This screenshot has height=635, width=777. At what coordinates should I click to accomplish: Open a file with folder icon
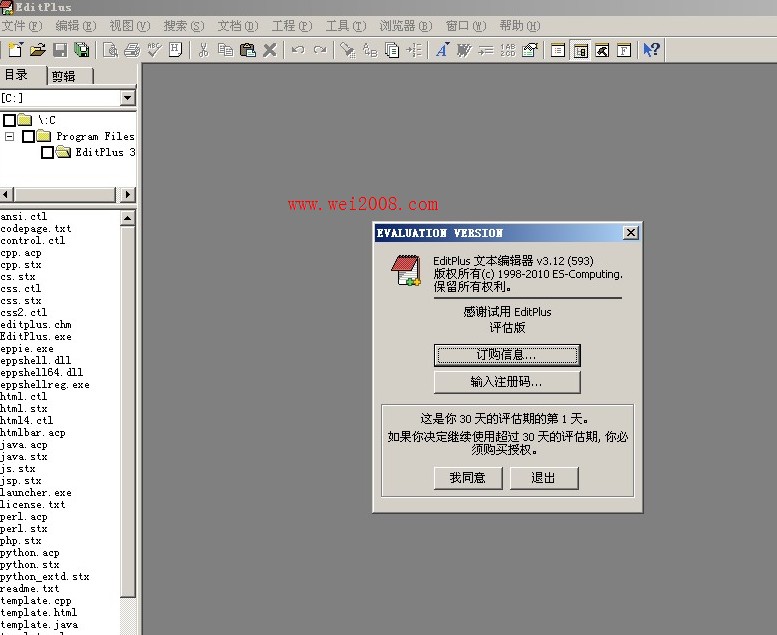pyautogui.click(x=37, y=50)
